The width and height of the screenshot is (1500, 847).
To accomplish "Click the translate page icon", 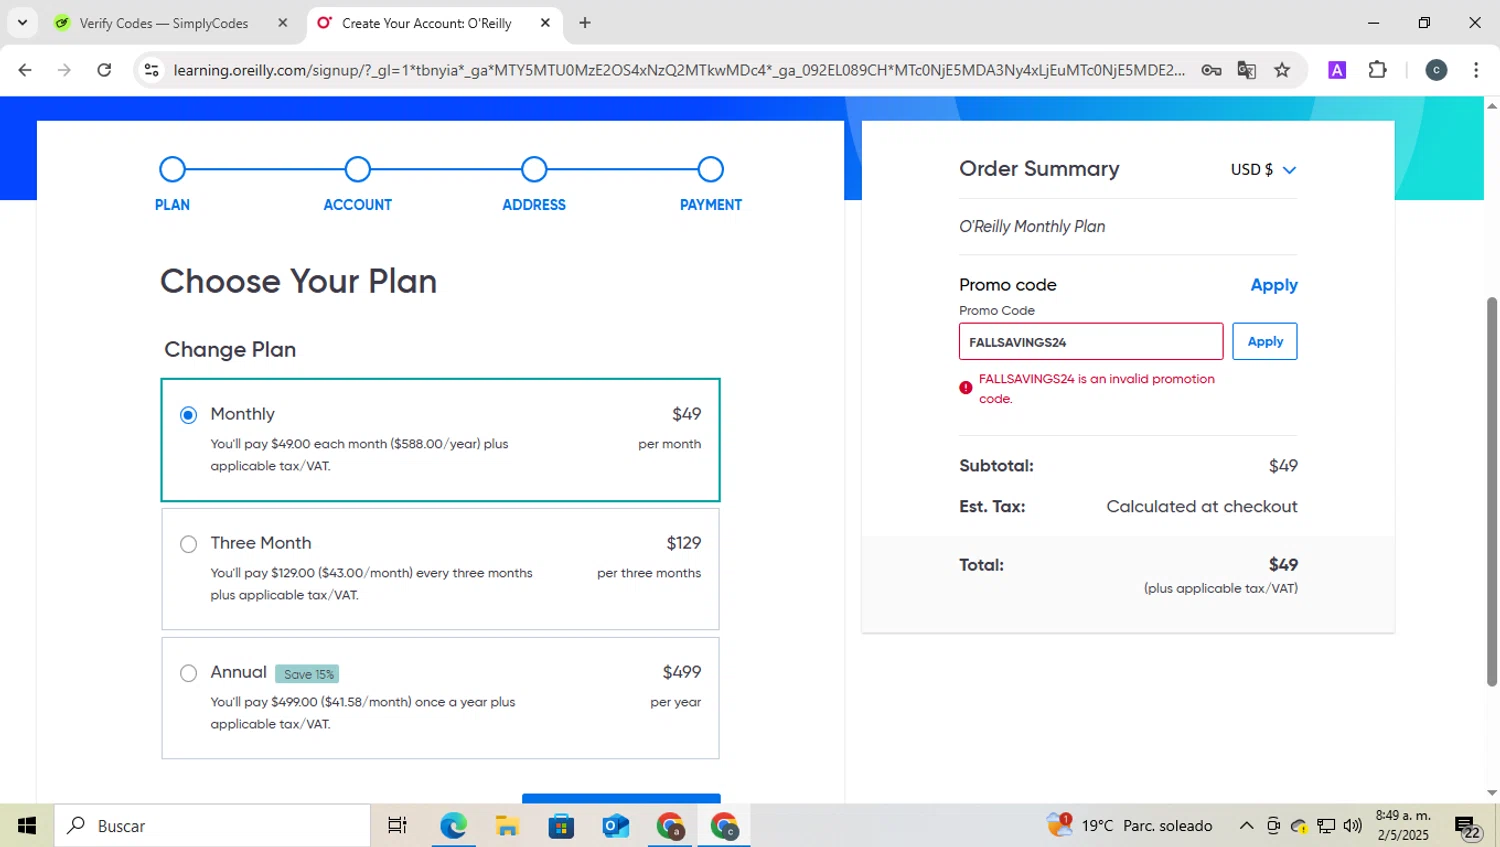I will click(1247, 70).
